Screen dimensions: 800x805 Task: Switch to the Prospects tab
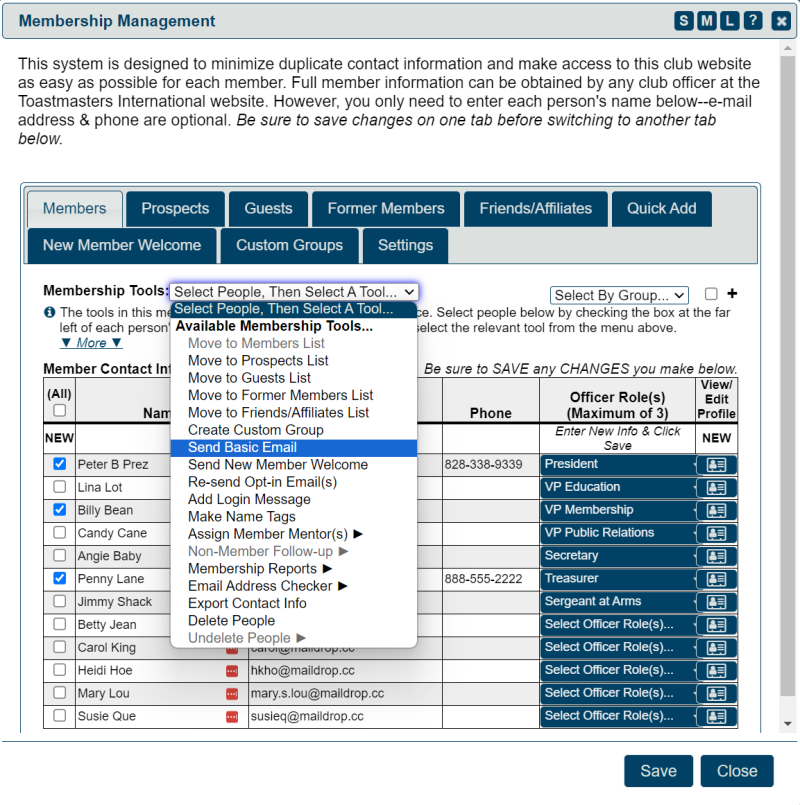[175, 209]
